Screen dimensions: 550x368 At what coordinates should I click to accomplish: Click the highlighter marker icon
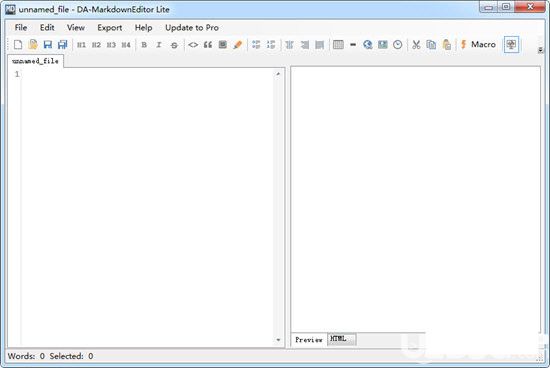(x=238, y=45)
